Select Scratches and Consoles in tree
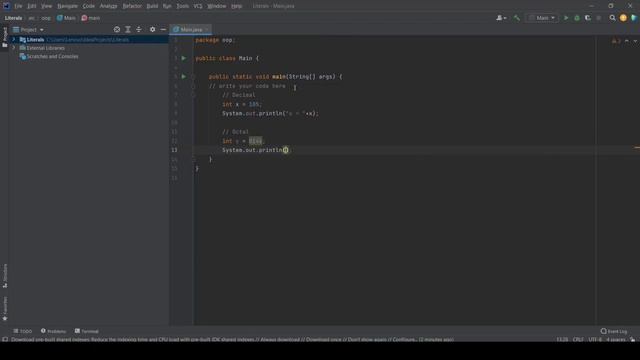 point(49,56)
